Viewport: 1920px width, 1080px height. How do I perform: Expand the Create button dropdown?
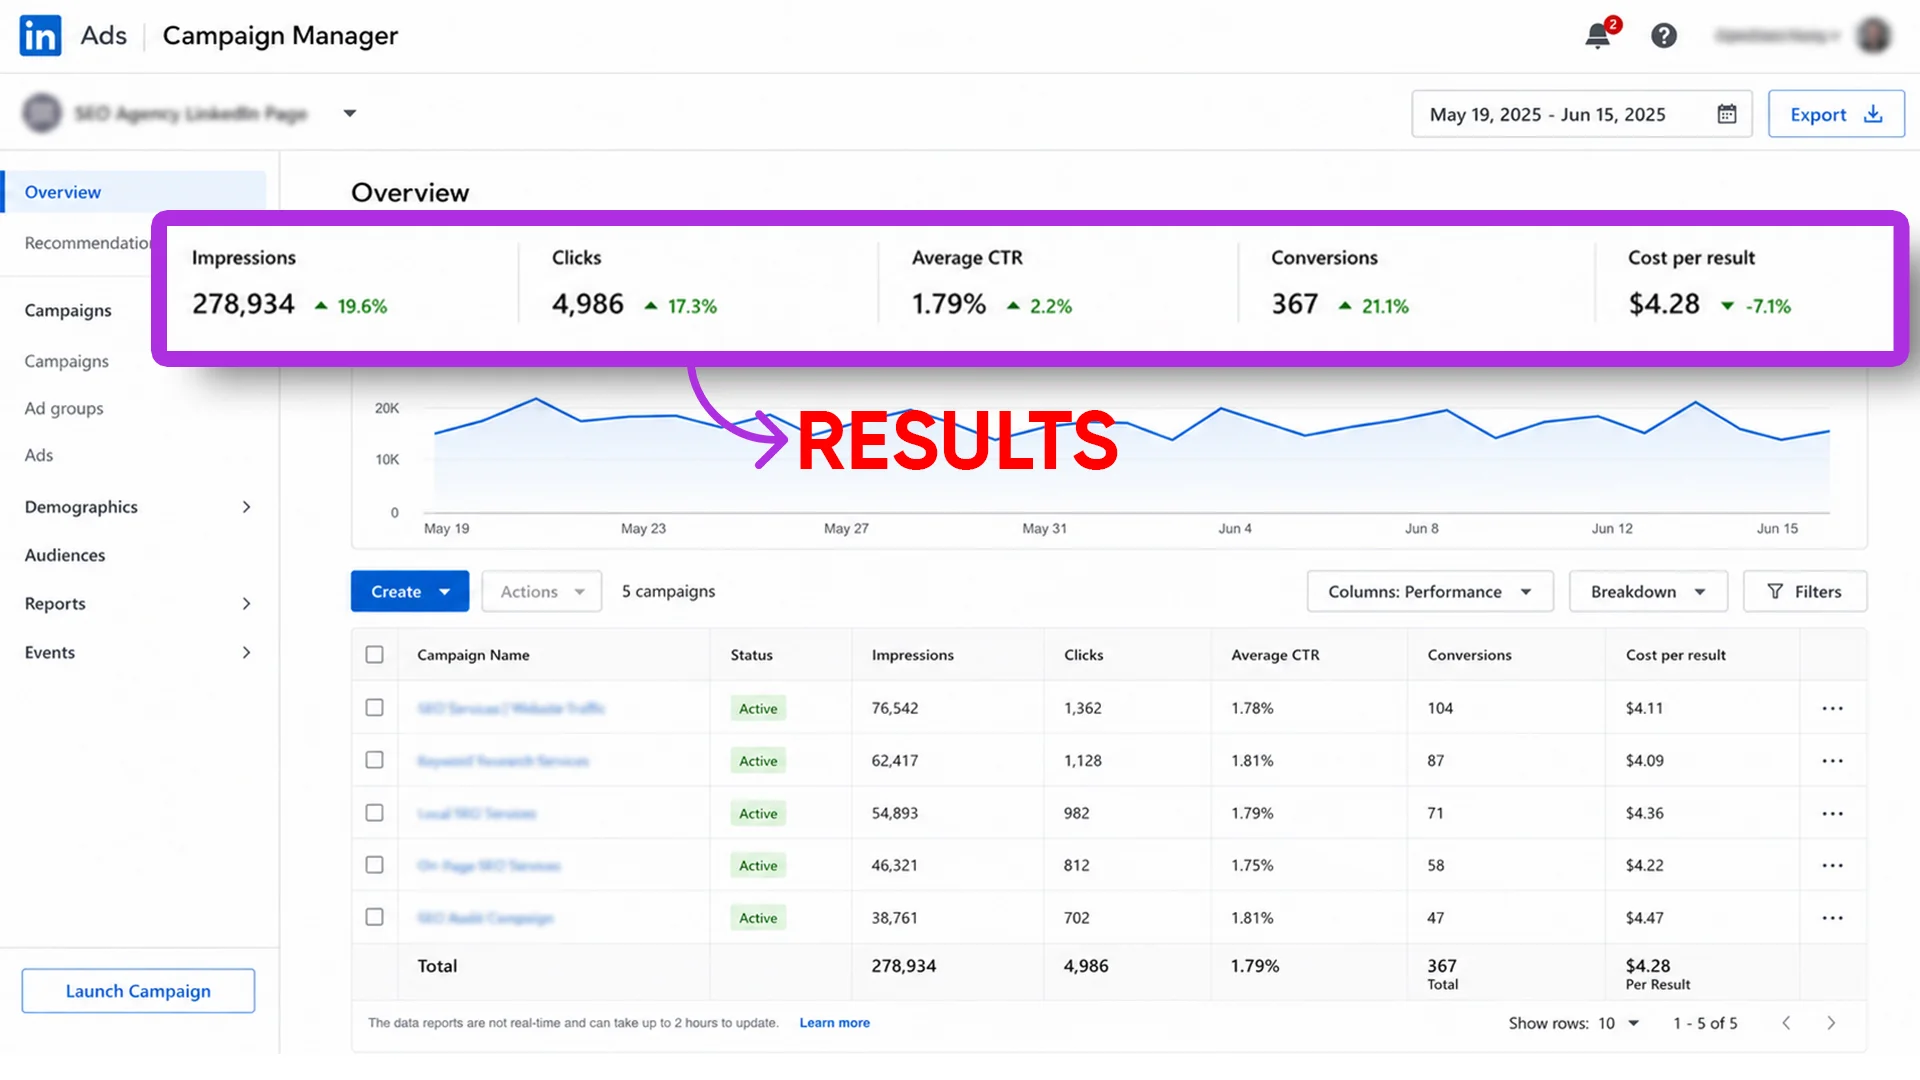pos(445,592)
